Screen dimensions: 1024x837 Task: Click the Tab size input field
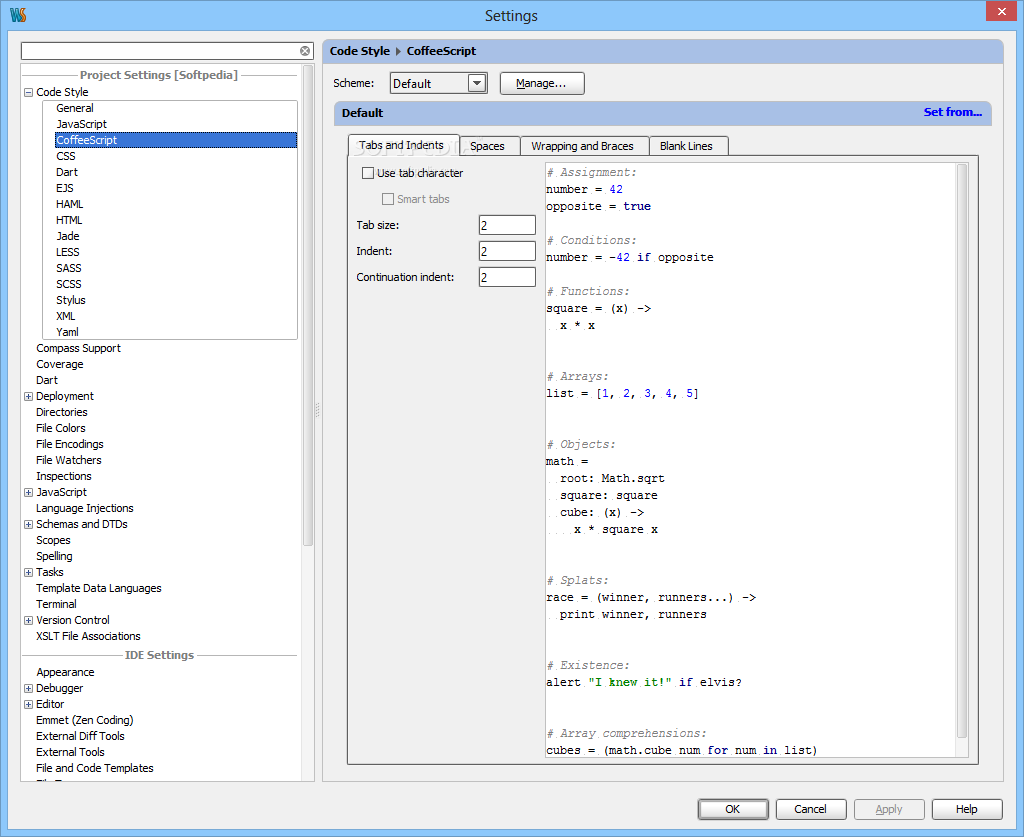point(507,225)
